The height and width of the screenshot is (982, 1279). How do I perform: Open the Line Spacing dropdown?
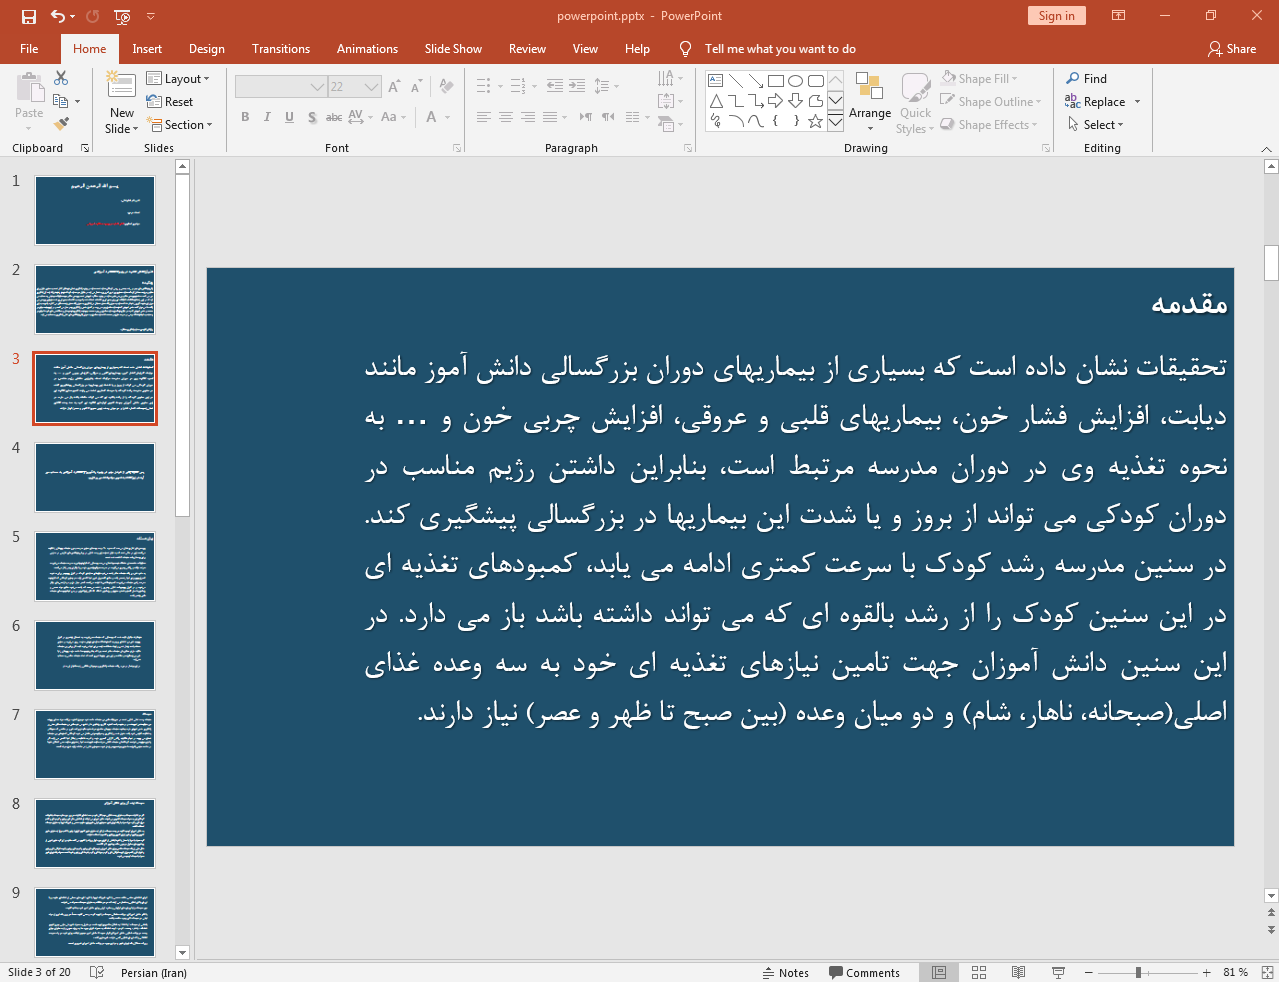click(x=606, y=86)
